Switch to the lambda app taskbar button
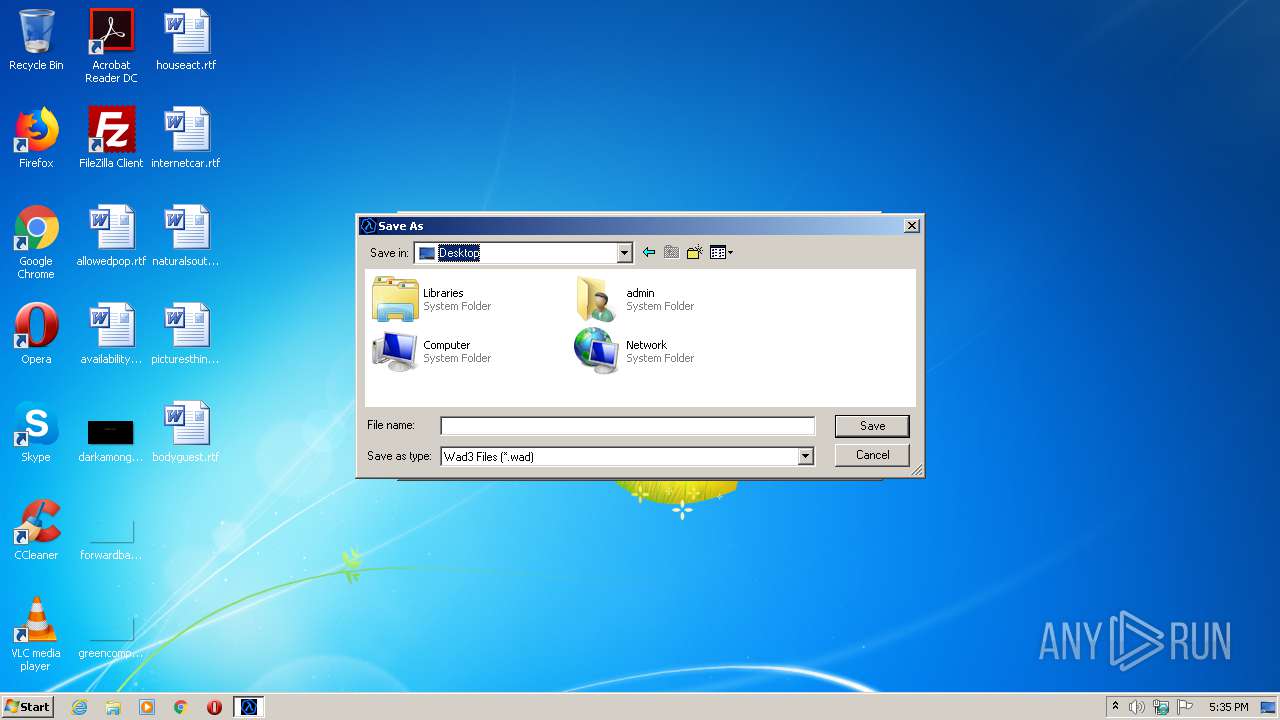The width and height of the screenshot is (1280, 720). click(x=249, y=707)
